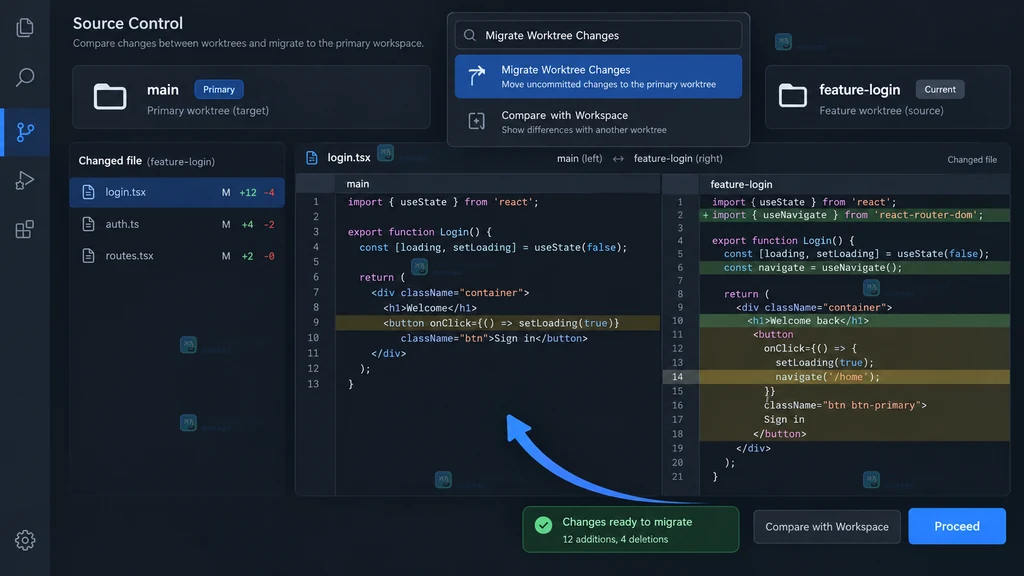Open the login.tsx diff tab
1024x576 pixels.
[349, 157]
